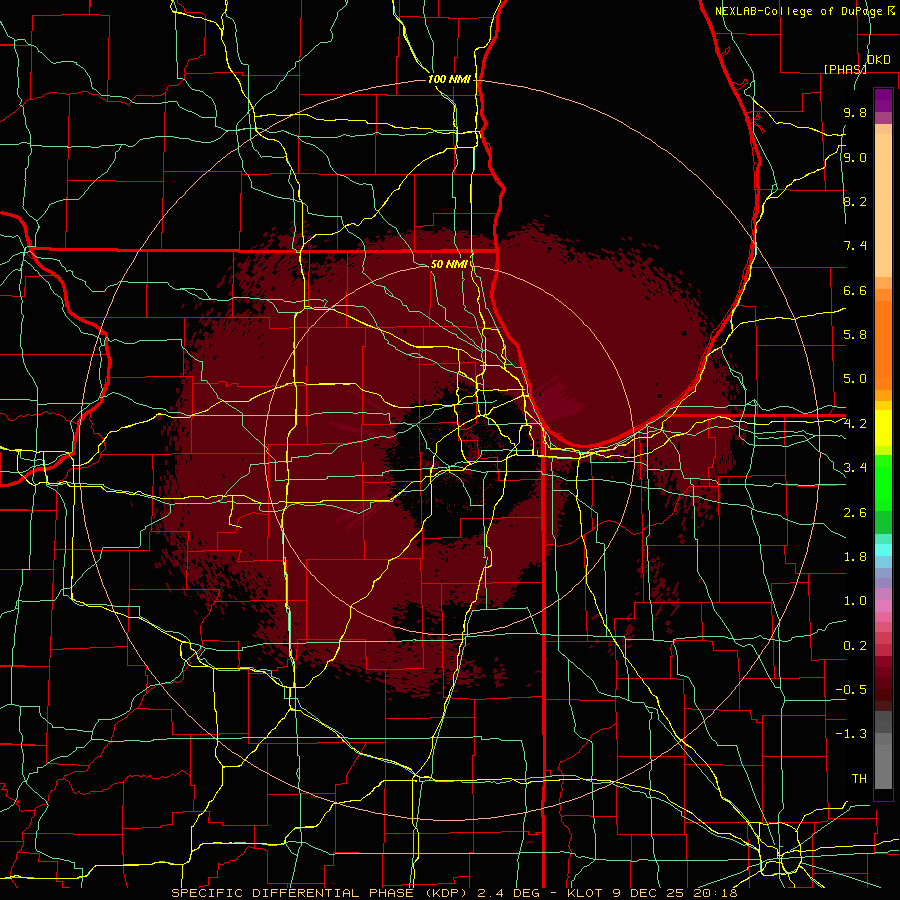The height and width of the screenshot is (900, 900).
Task: Click the "100 NMI" range ring label
Action: coord(449,79)
